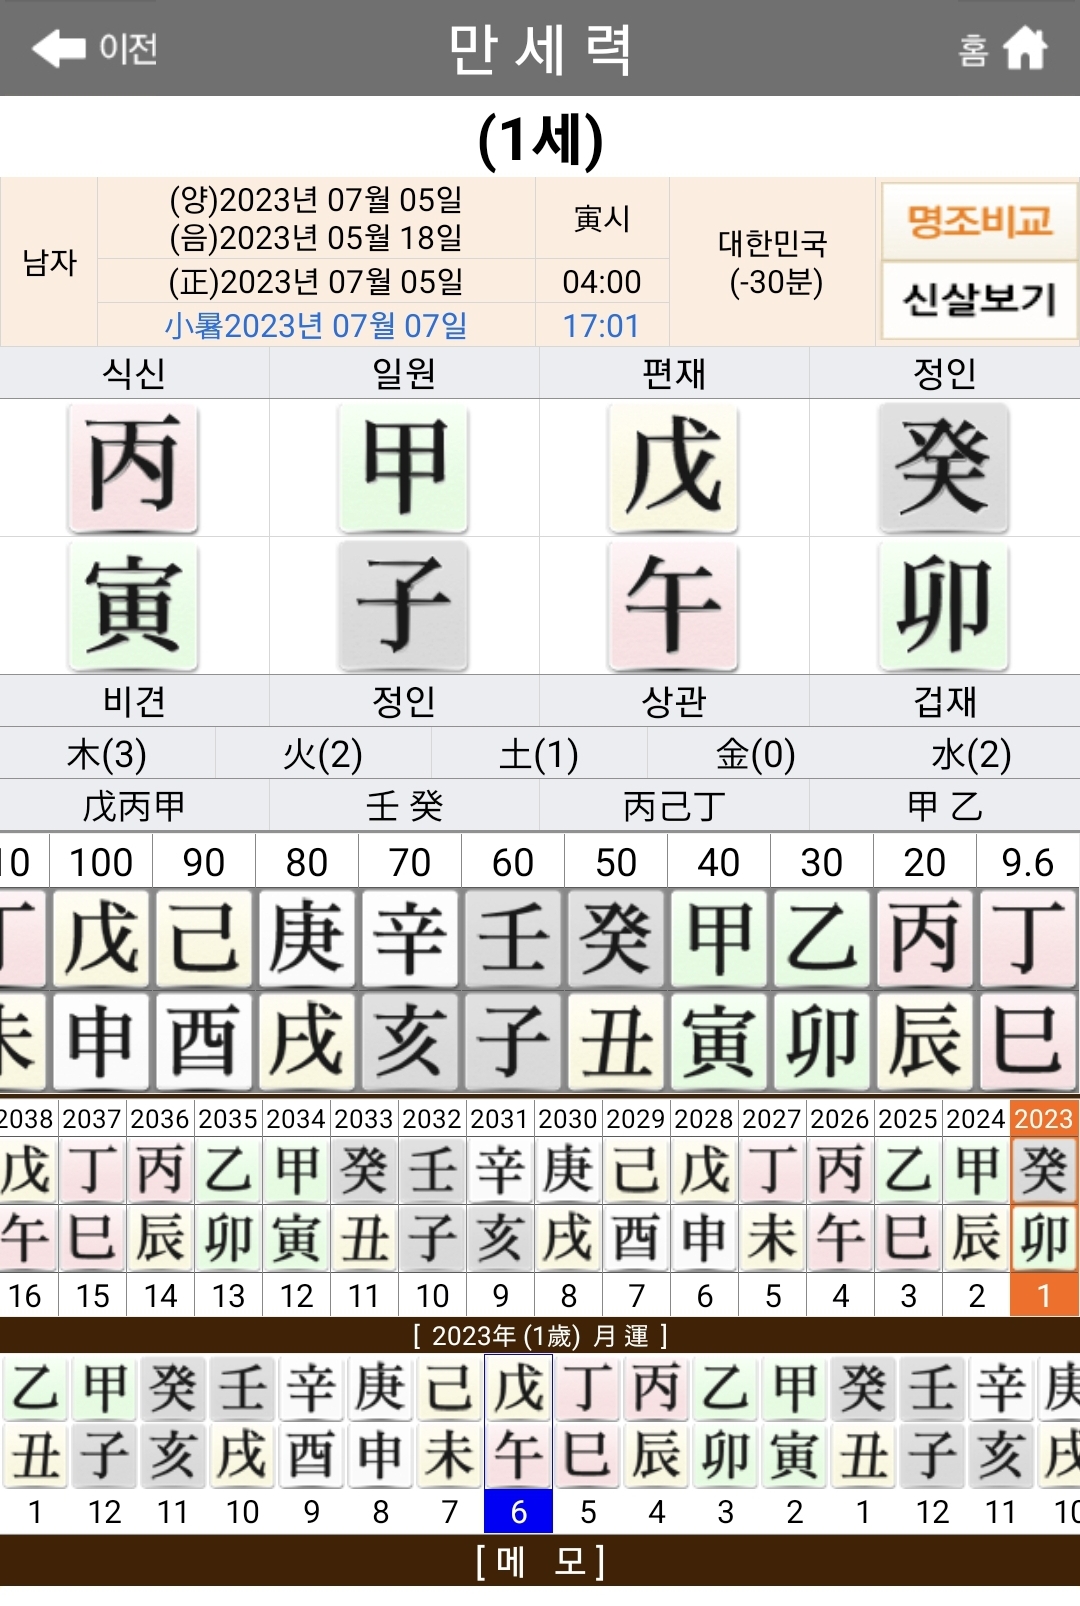The width and height of the screenshot is (1080, 1606).
Task: Tap the 庚 tile under year 2030
Action: pos(568,1170)
